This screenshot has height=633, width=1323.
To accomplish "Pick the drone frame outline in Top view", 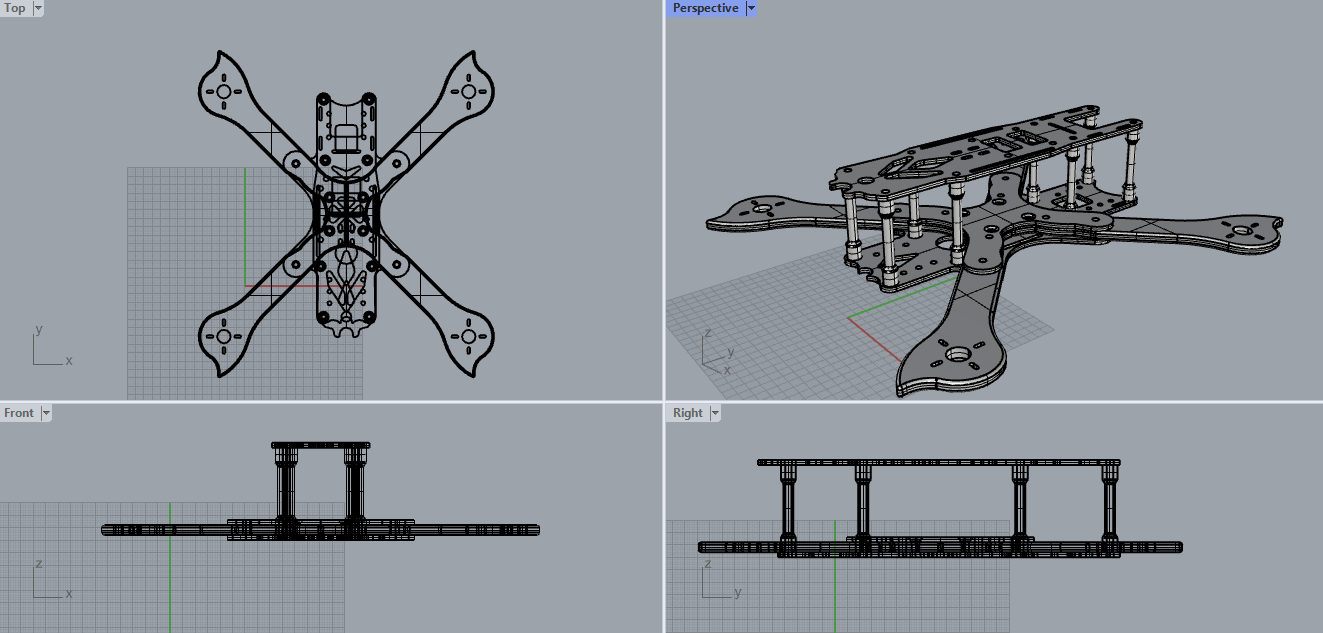I will [x=345, y=215].
